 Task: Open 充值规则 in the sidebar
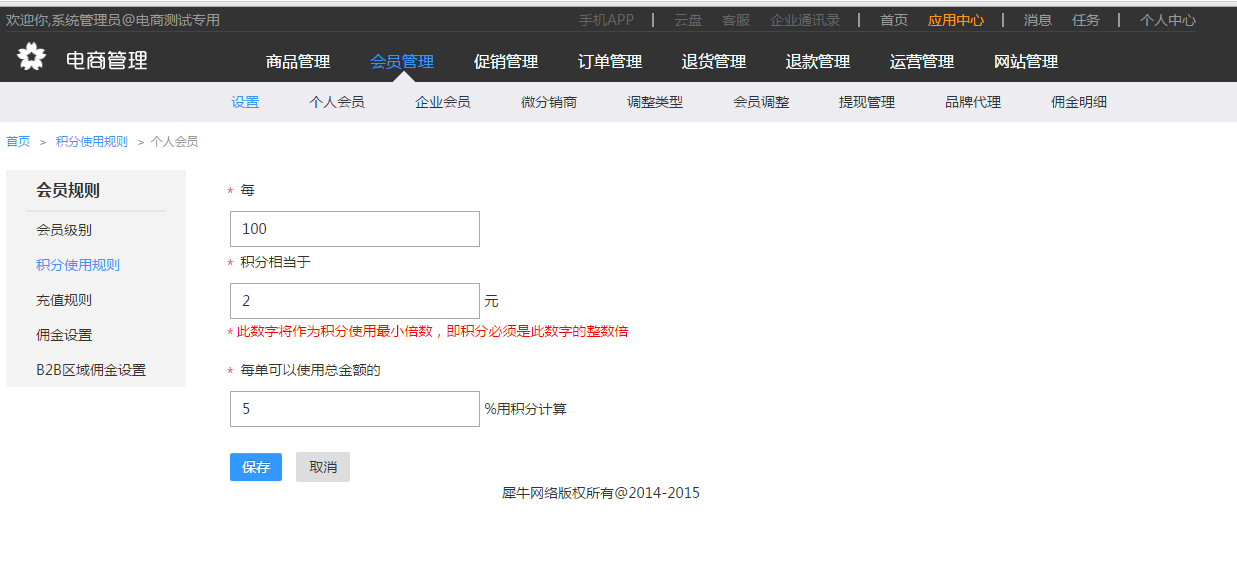(x=64, y=300)
